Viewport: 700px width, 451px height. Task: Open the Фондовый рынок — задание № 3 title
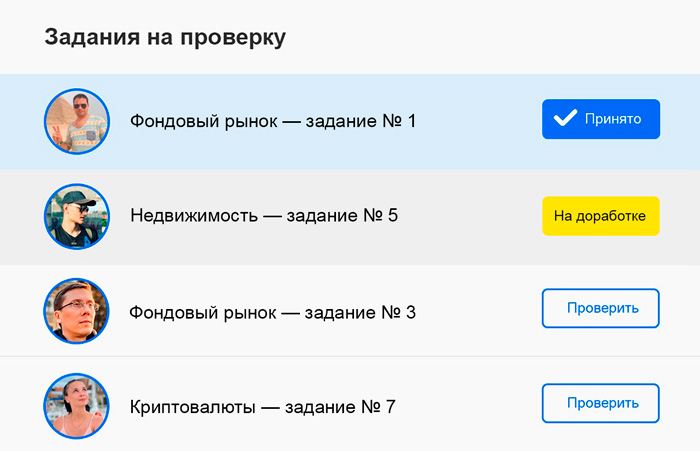272,312
